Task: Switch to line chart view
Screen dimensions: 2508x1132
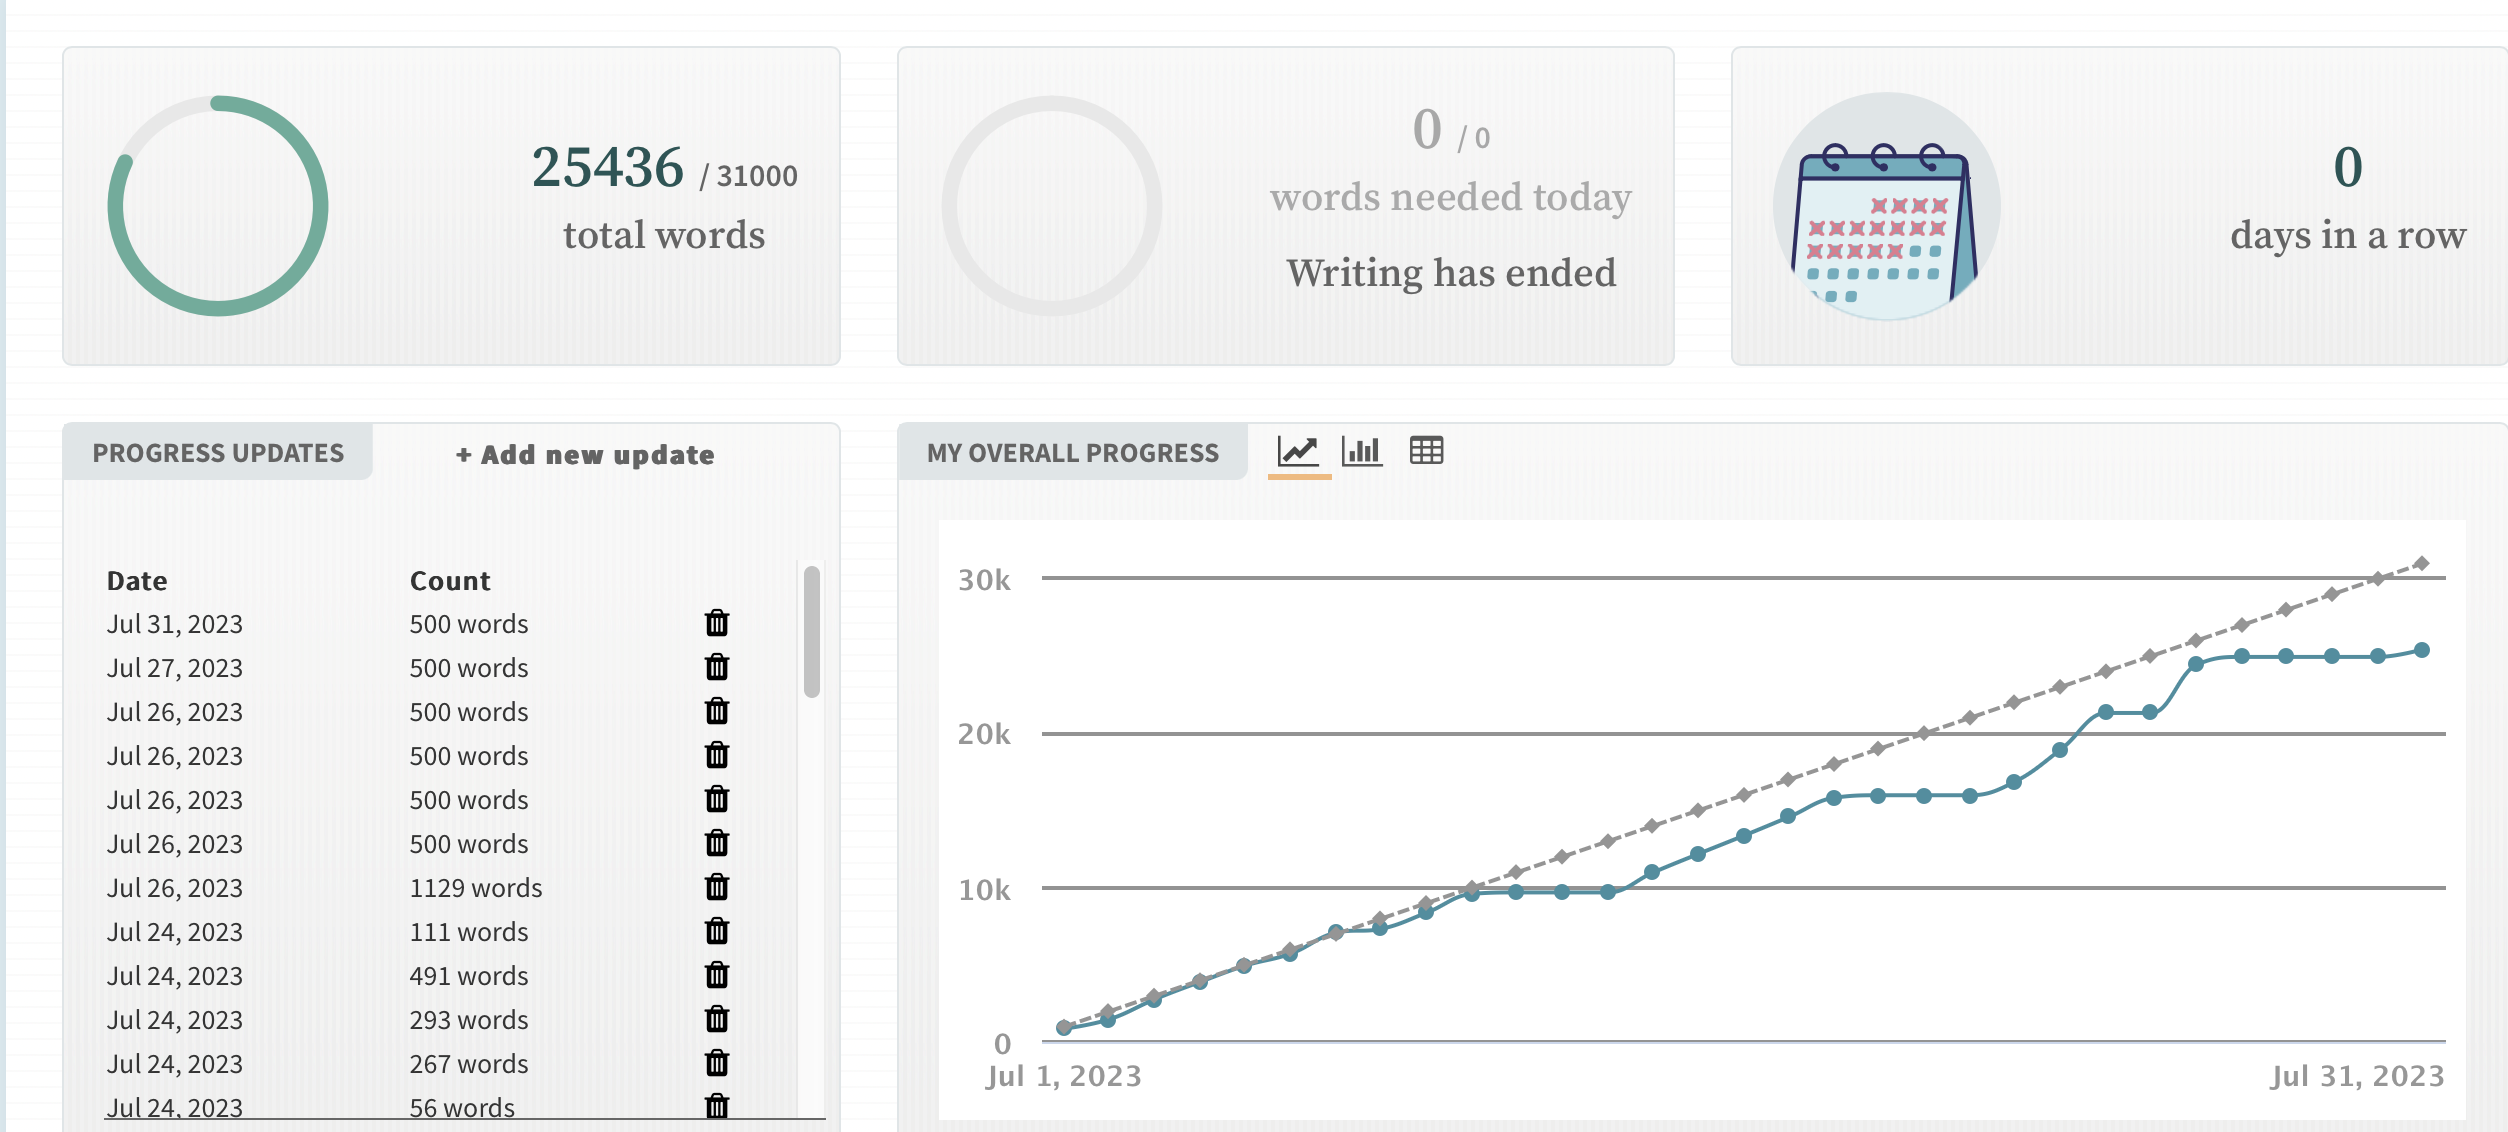Action: point(1298,452)
